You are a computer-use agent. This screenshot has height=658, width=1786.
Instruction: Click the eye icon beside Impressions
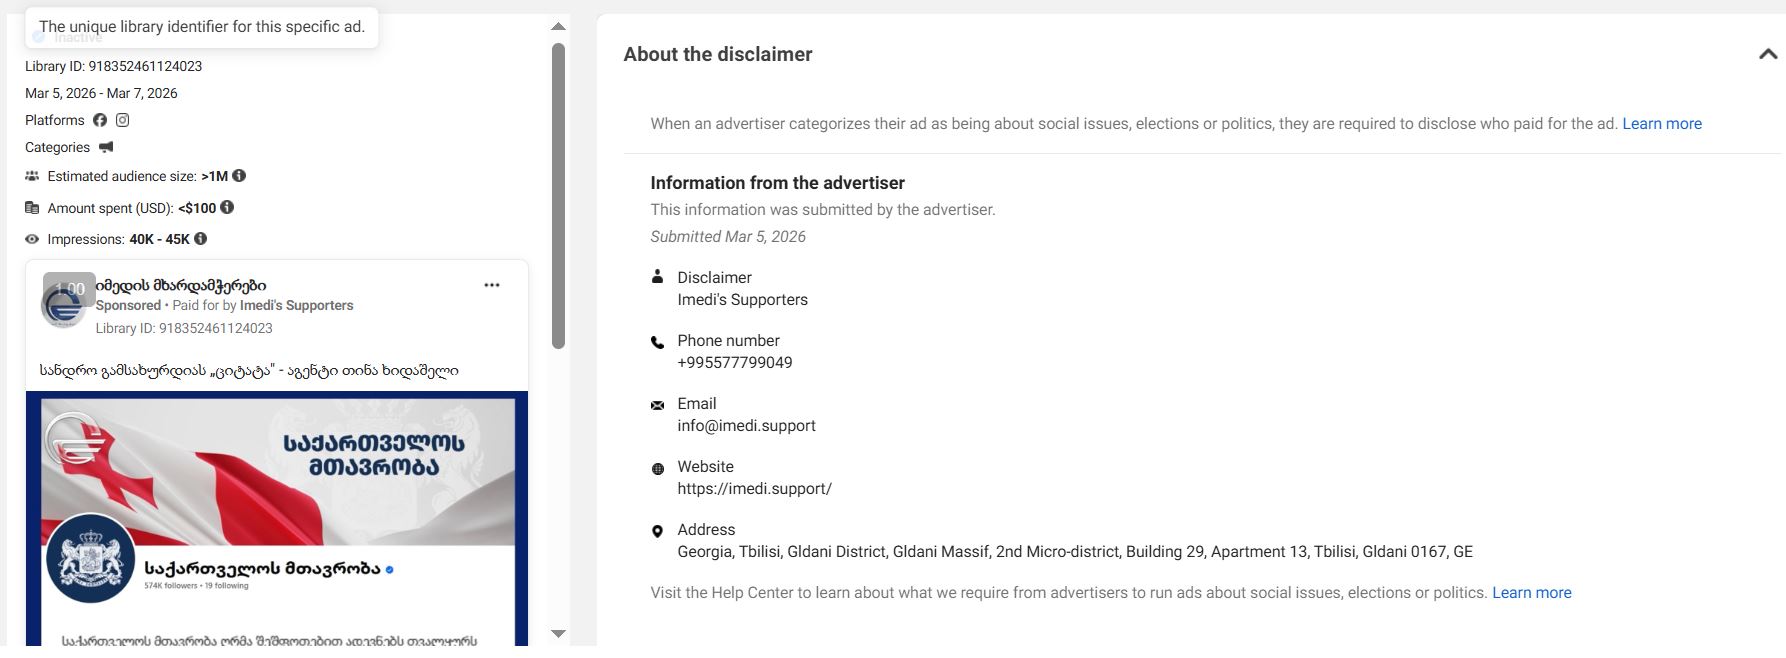pyautogui.click(x=32, y=239)
